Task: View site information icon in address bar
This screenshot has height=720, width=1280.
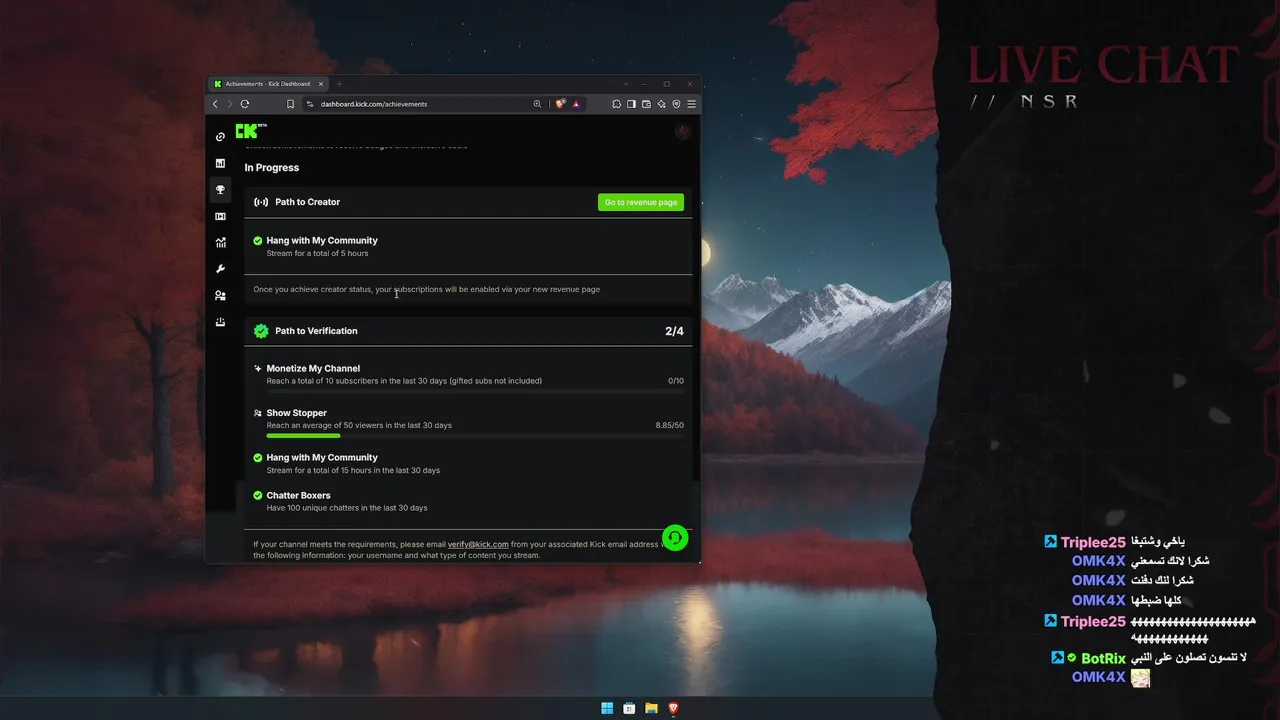Action: [x=310, y=104]
